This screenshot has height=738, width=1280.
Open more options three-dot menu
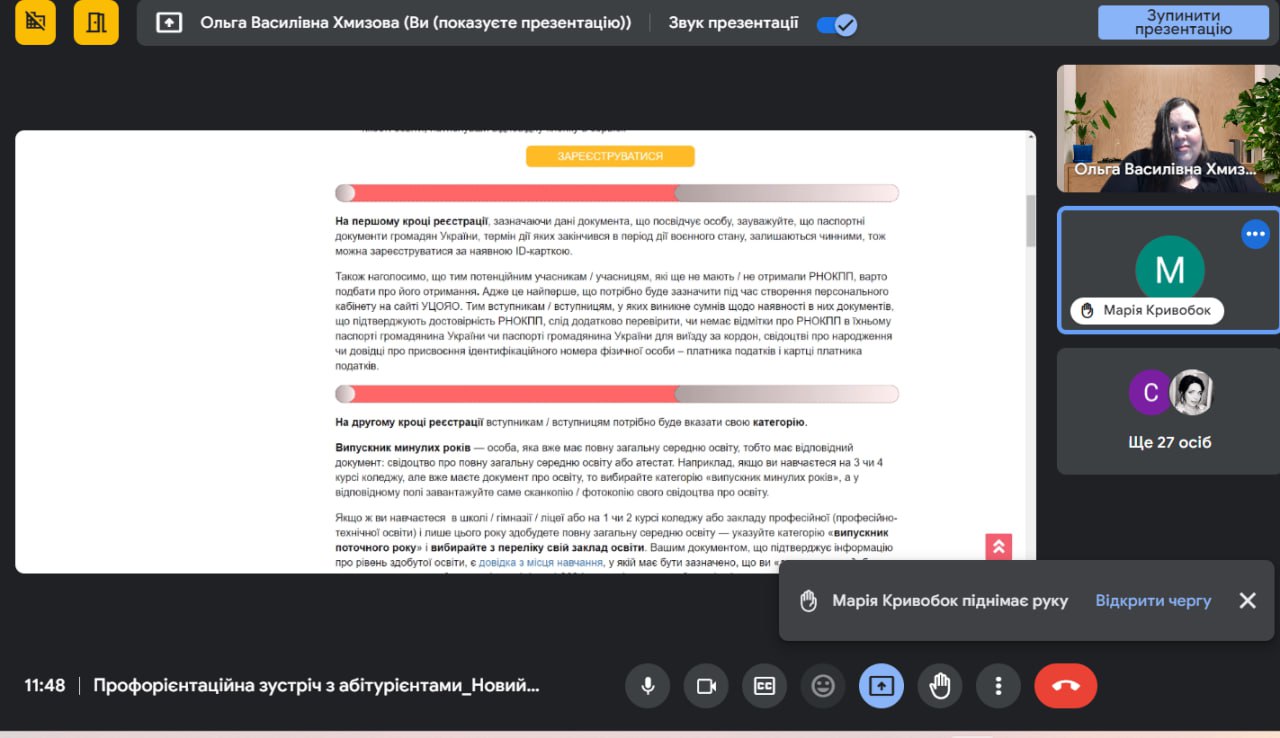(x=998, y=686)
